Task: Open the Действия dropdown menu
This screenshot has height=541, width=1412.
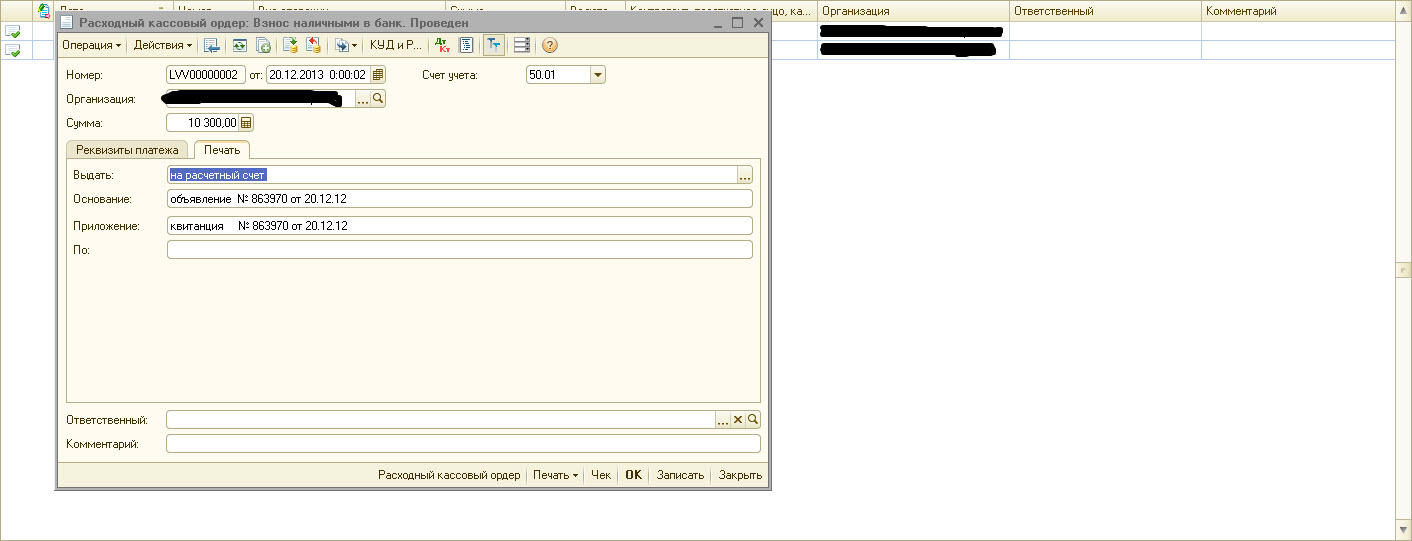Action: pos(163,45)
